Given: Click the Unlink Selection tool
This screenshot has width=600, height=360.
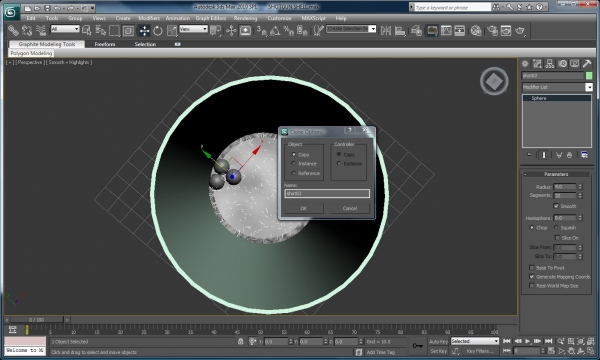Looking at the screenshot, I should pos(27,31).
